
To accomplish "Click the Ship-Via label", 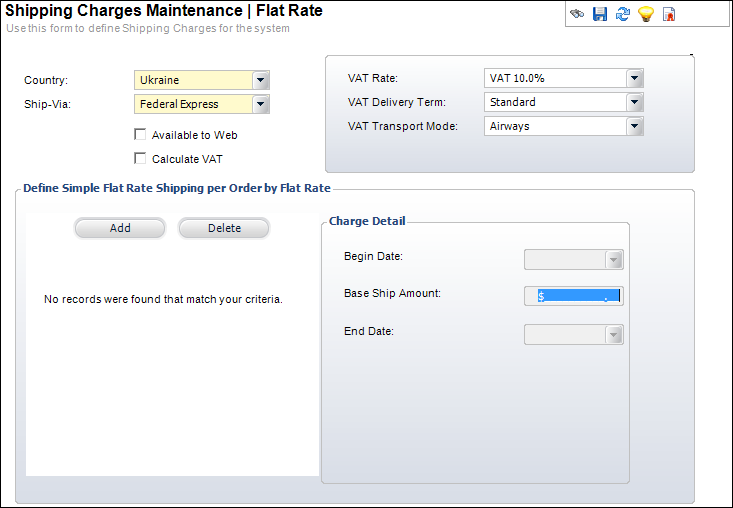I will 47,104.
